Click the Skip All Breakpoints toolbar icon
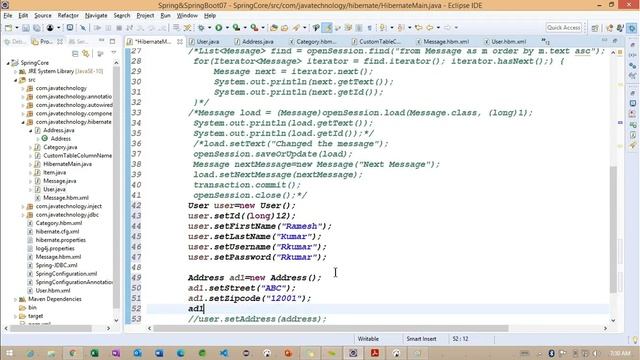Viewport: 640px width, 360px height. click(83, 28)
